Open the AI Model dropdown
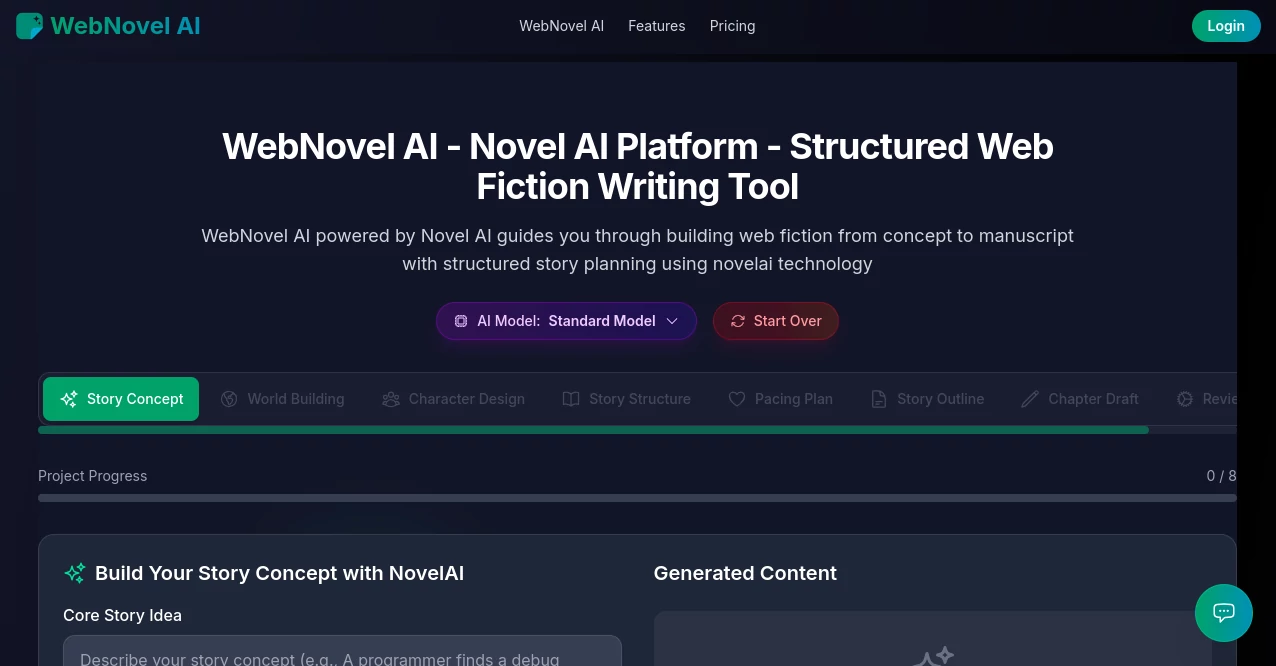 566,321
